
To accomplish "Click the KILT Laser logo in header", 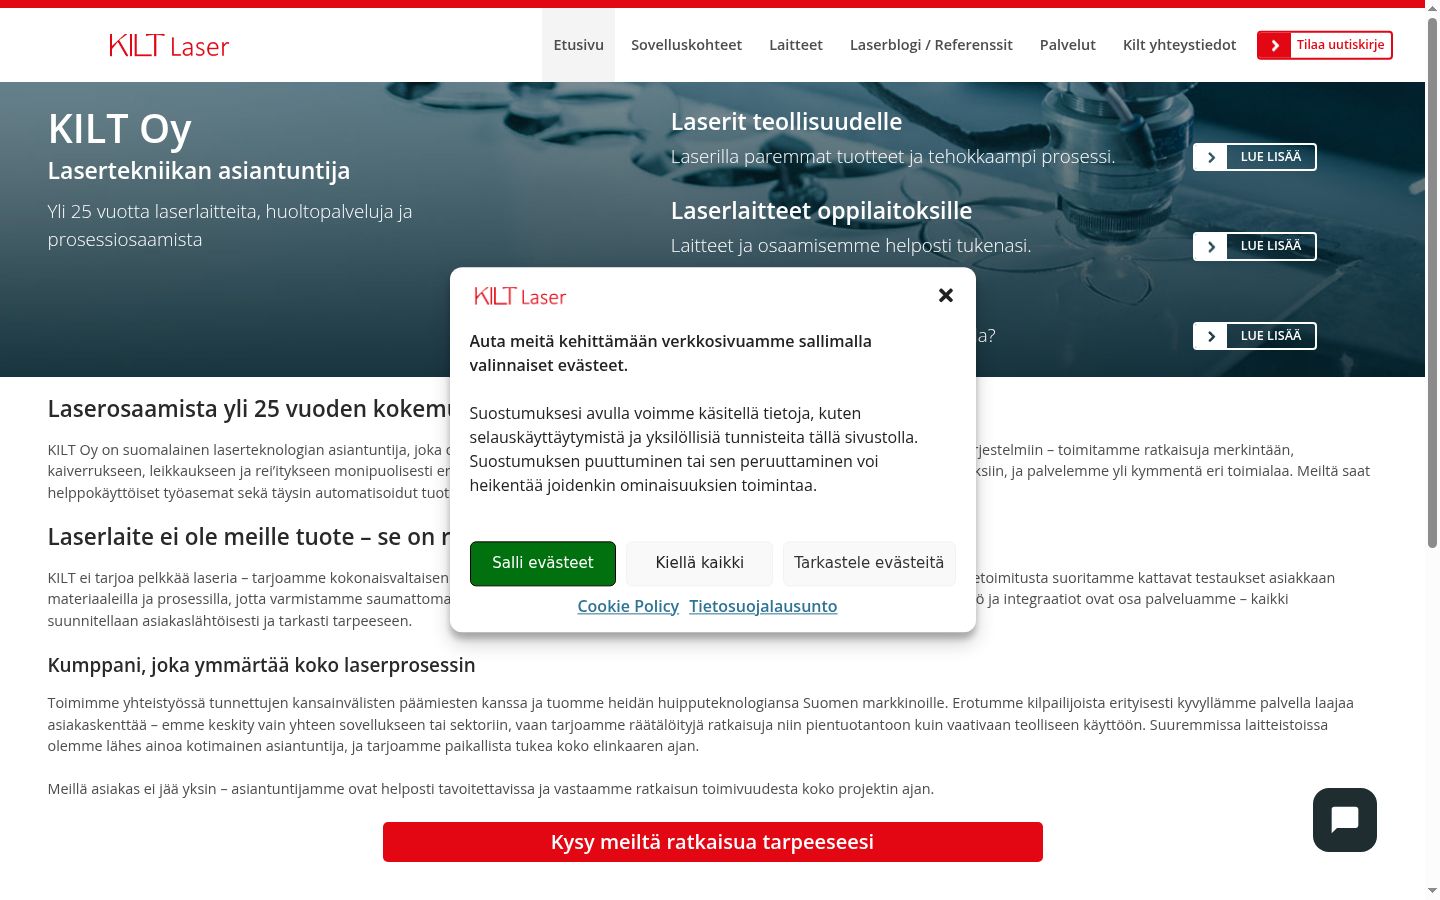I will tap(169, 45).
